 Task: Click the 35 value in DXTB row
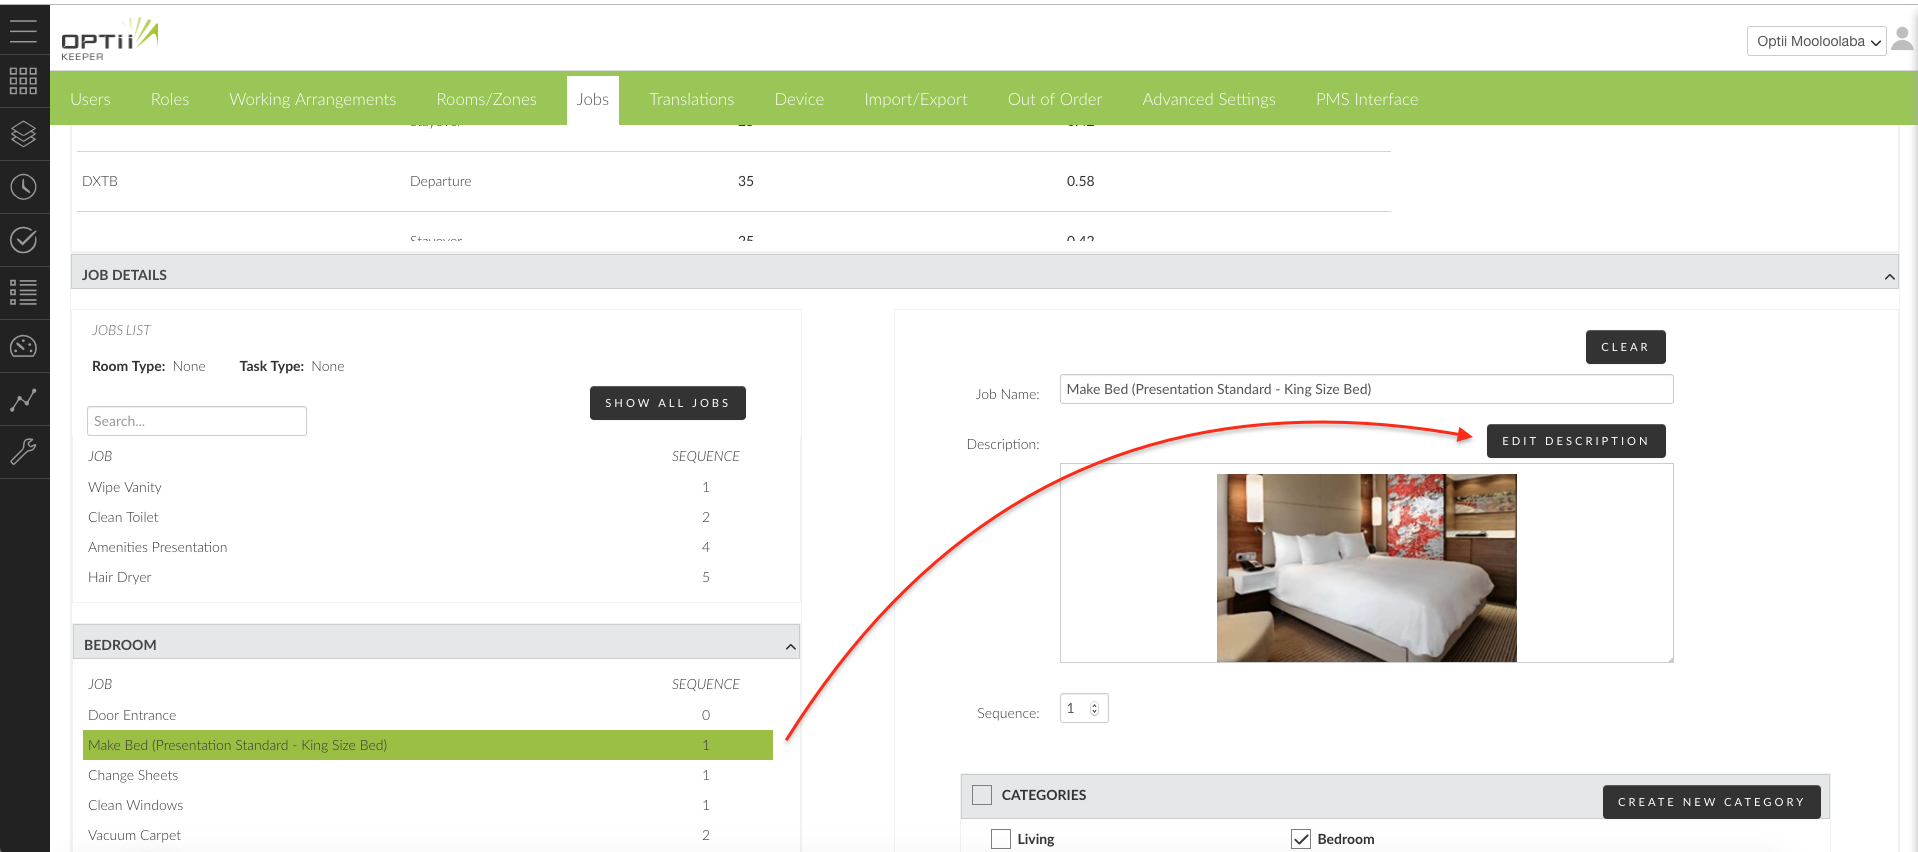(746, 181)
